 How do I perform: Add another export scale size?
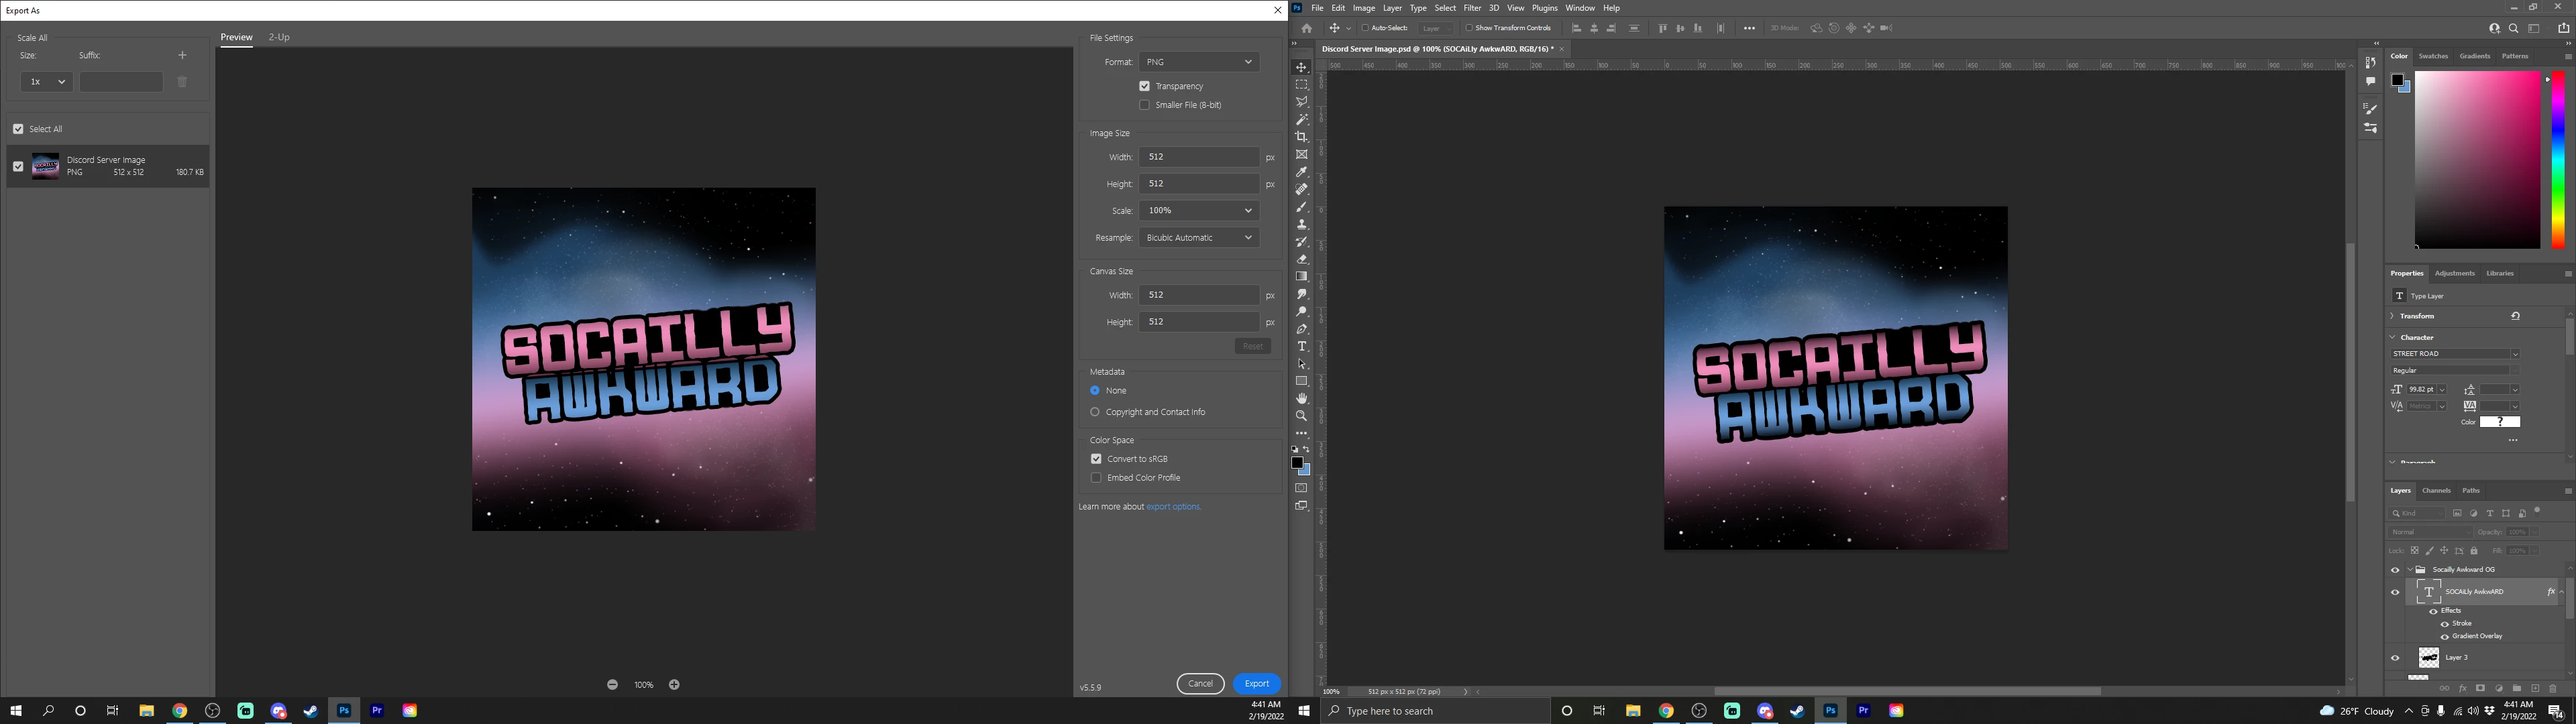(x=182, y=55)
